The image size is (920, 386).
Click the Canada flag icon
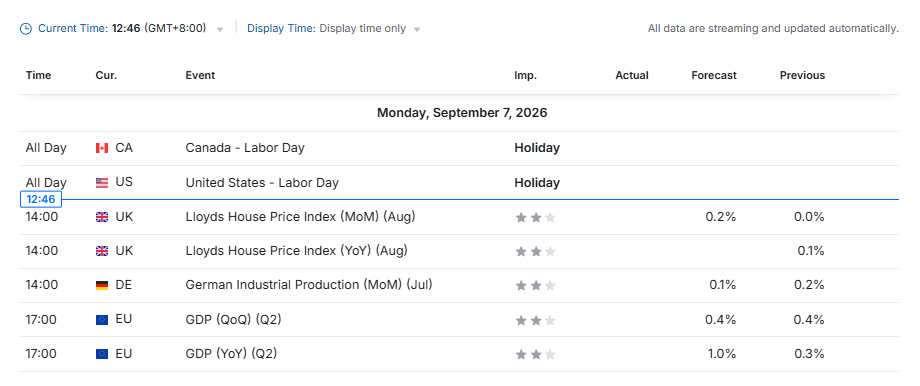(102, 148)
